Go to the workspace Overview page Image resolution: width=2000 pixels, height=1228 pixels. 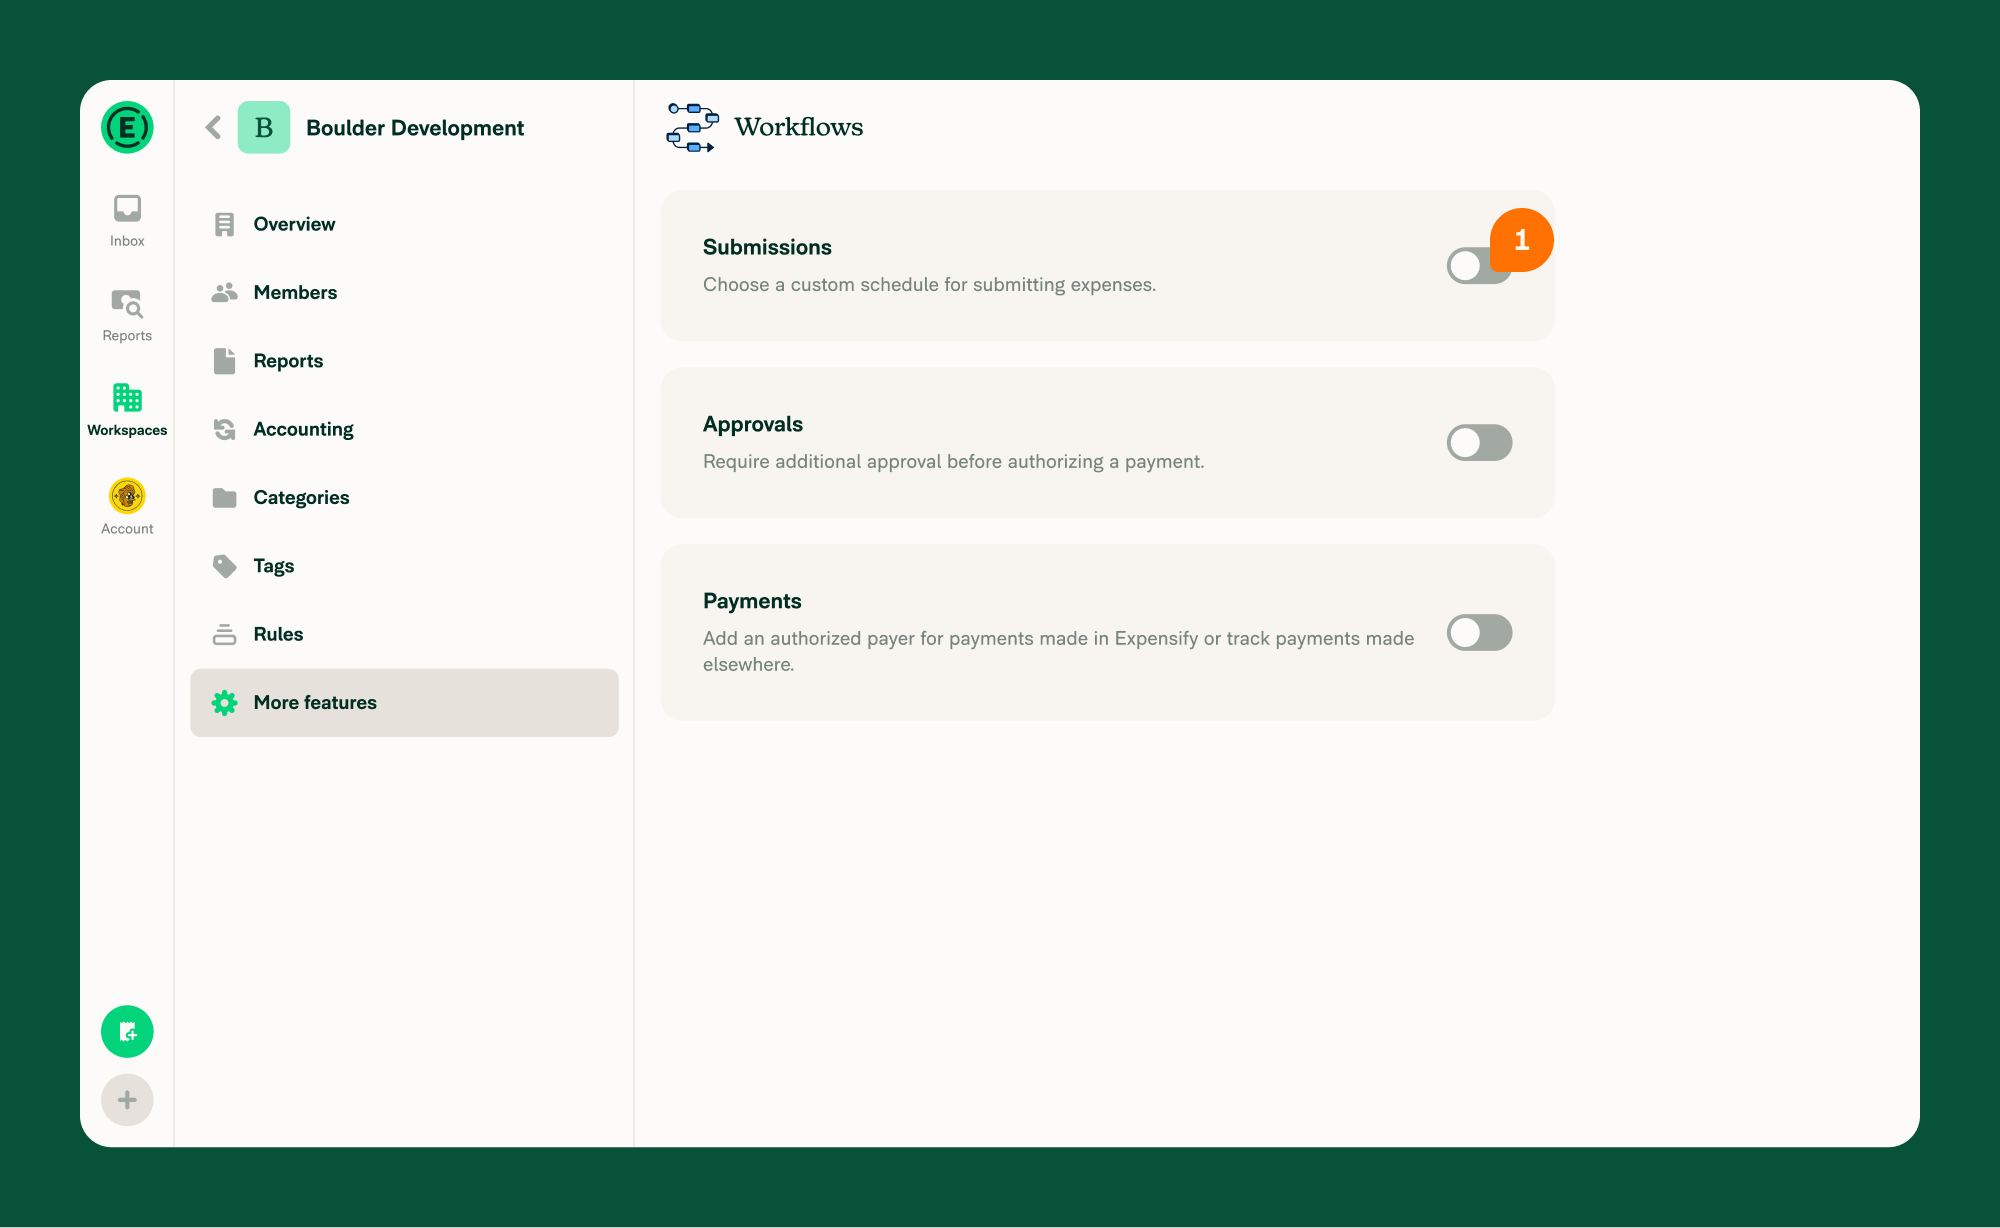point(293,224)
